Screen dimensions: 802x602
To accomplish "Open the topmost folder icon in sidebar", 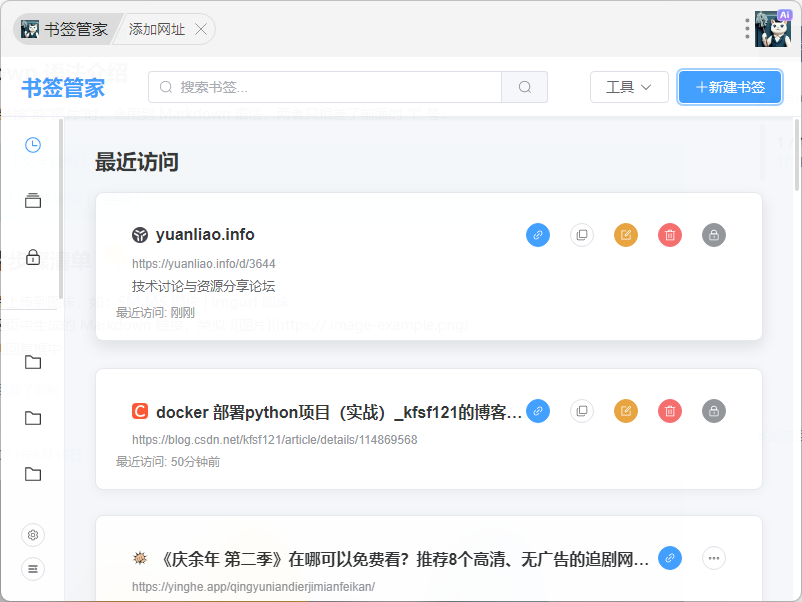I will click(x=33, y=362).
